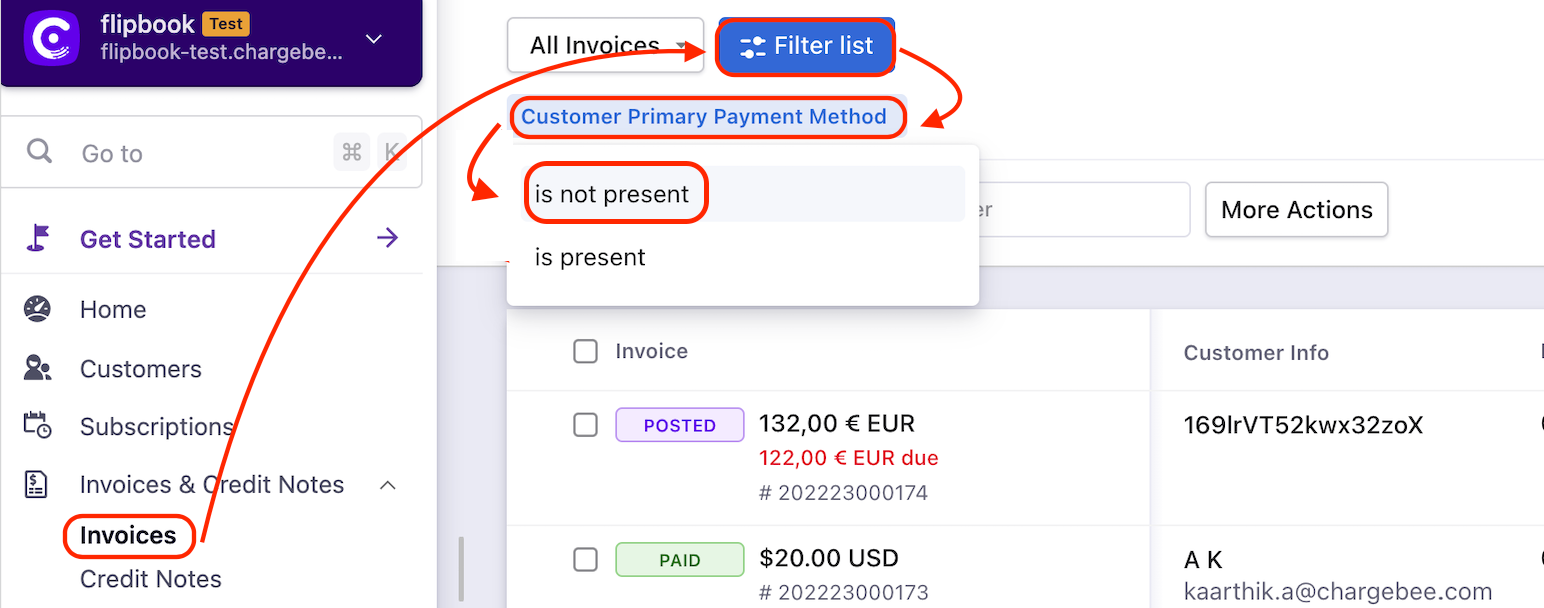Check the 132,00 € EUR invoice checkbox
The image size is (1544, 608).
[x=585, y=425]
